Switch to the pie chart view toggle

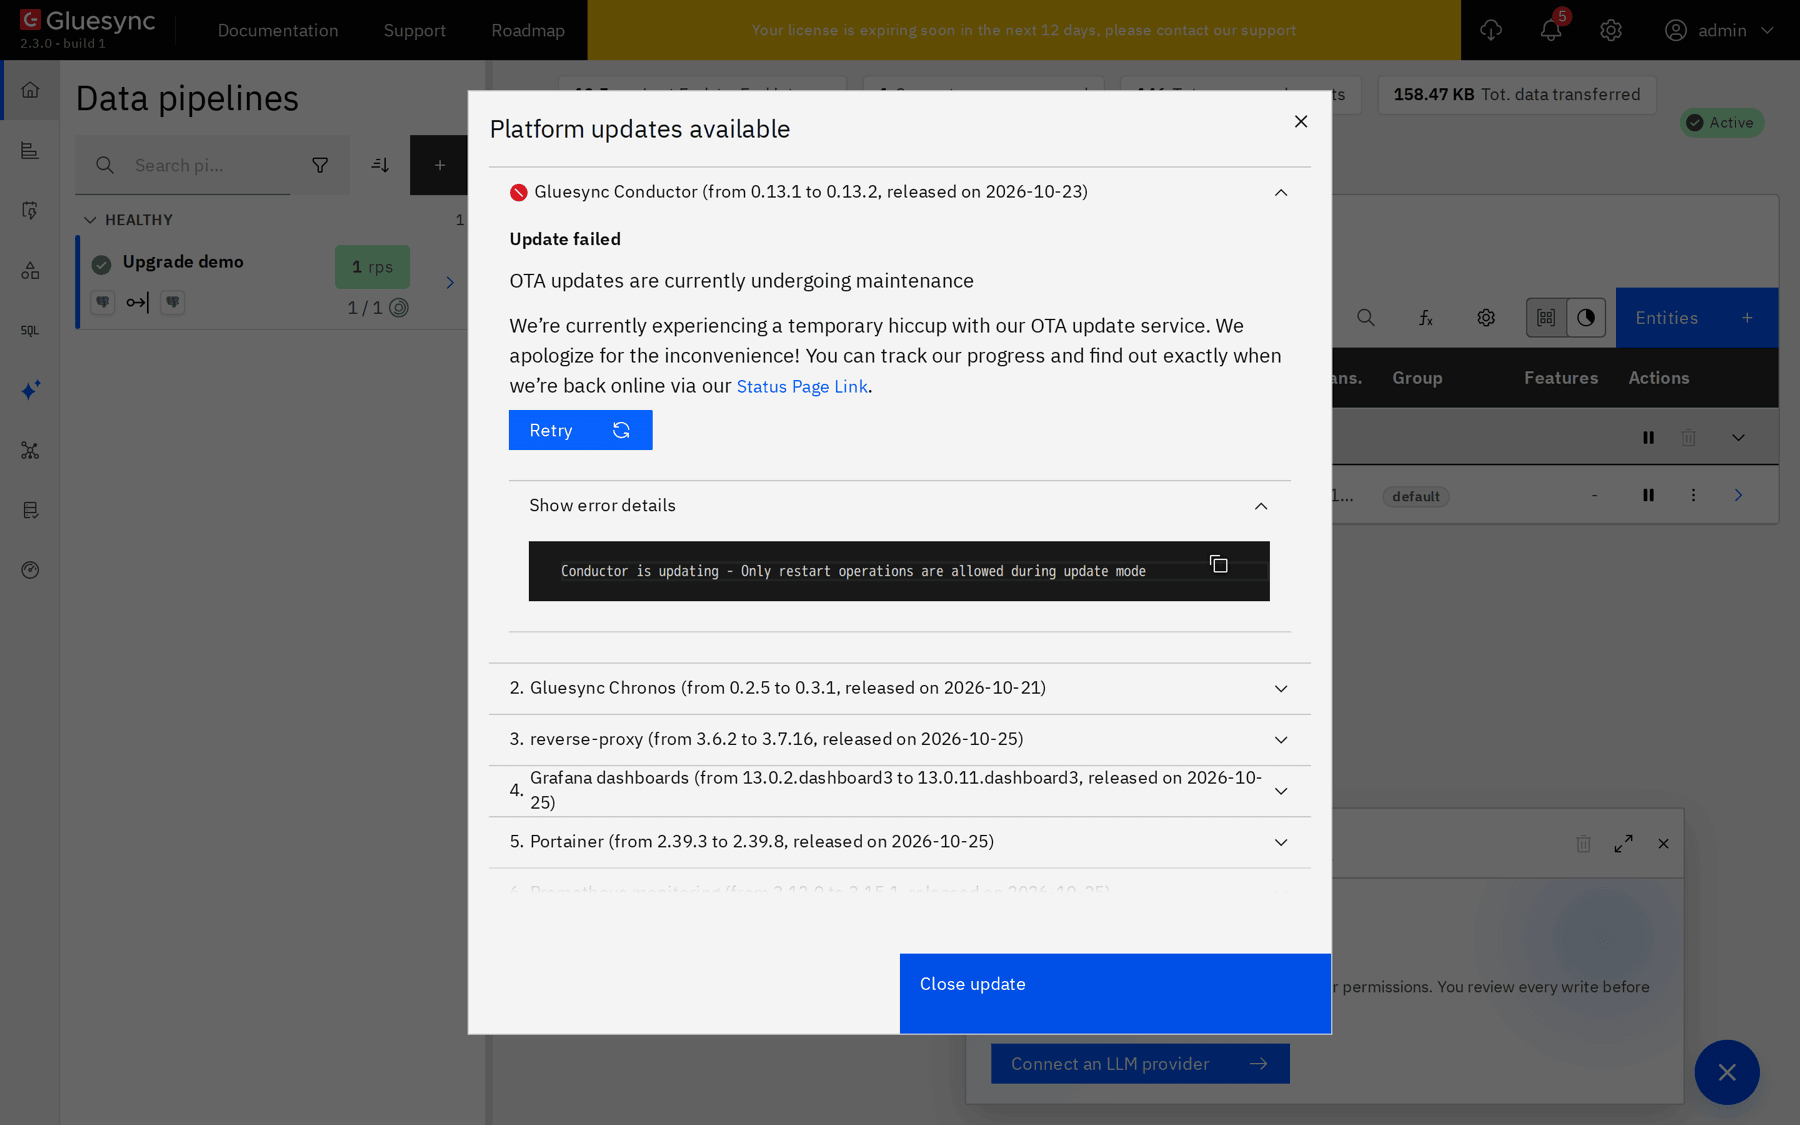[x=1586, y=318]
